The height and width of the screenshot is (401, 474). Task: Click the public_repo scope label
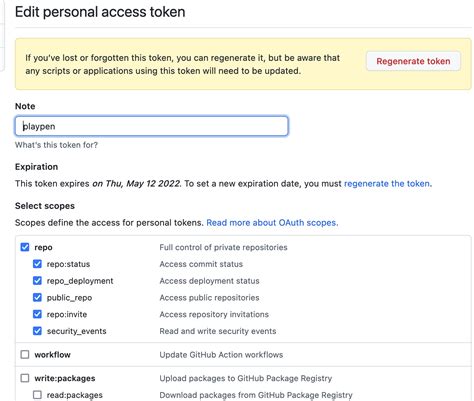coord(69,298)
